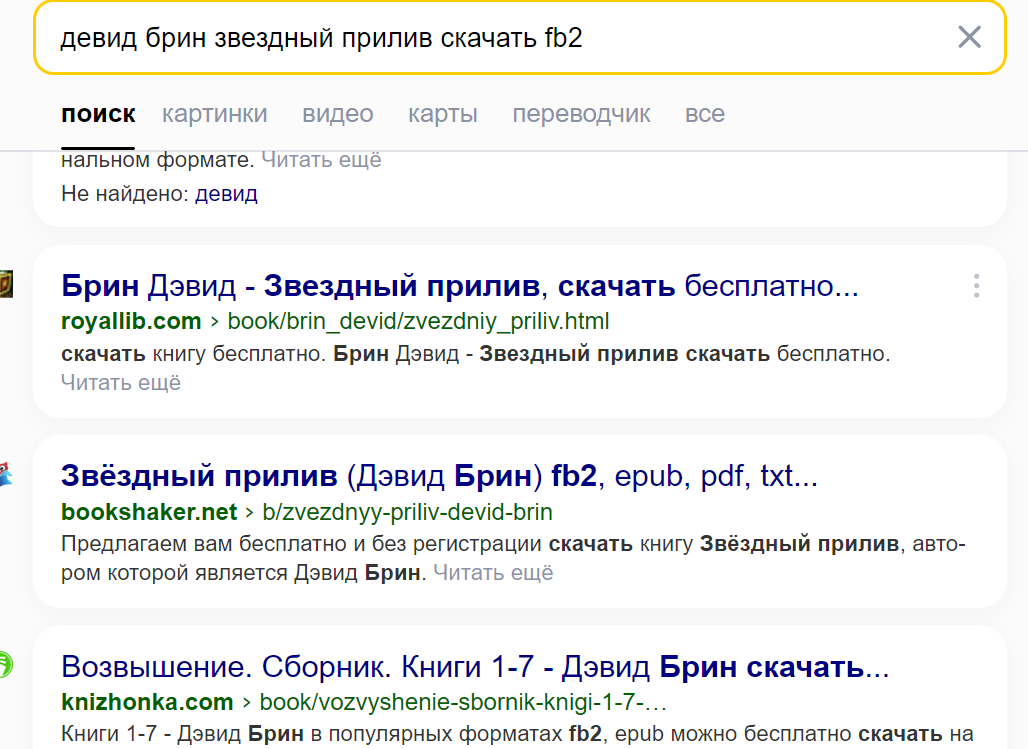Click Читать ещё in bookshaker snippet

(493, 573)
